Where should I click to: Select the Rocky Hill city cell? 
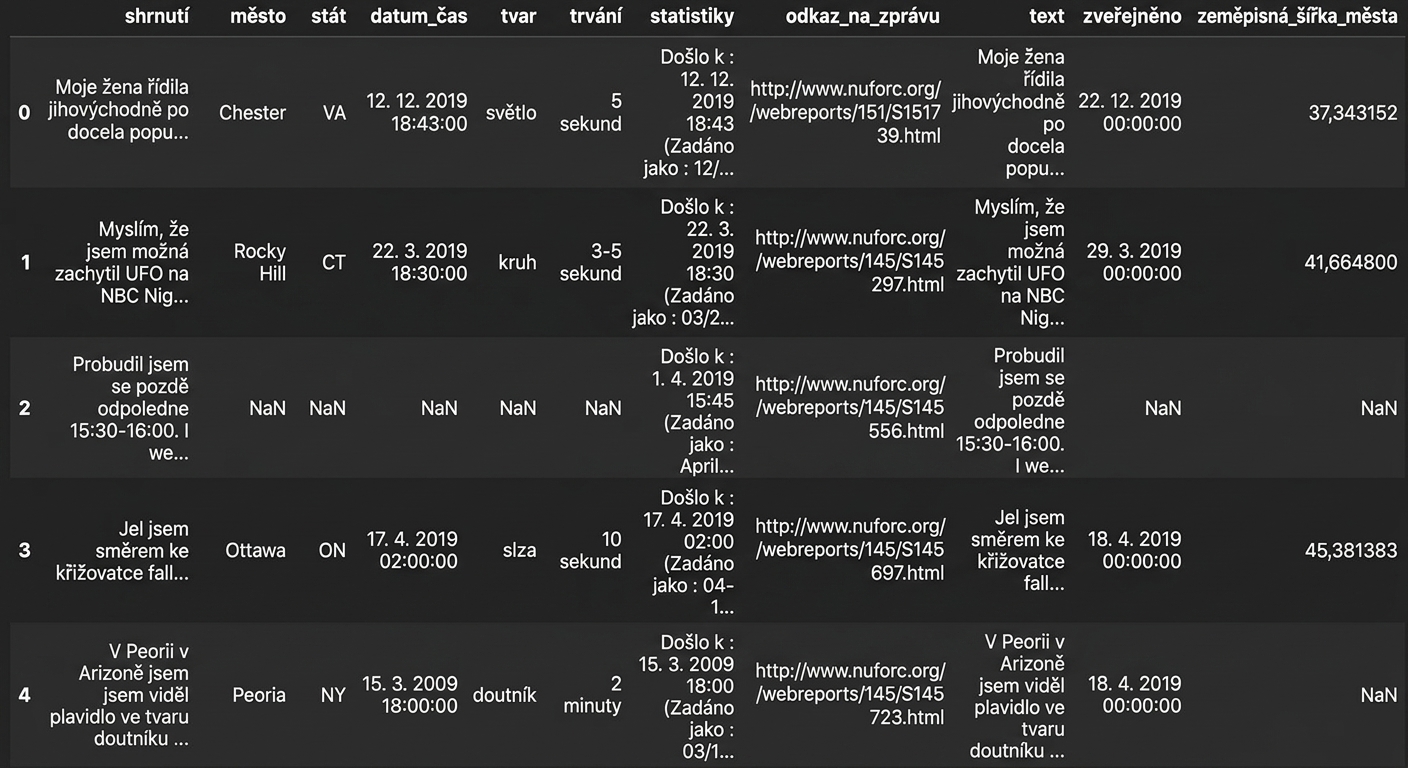[260, 262]
